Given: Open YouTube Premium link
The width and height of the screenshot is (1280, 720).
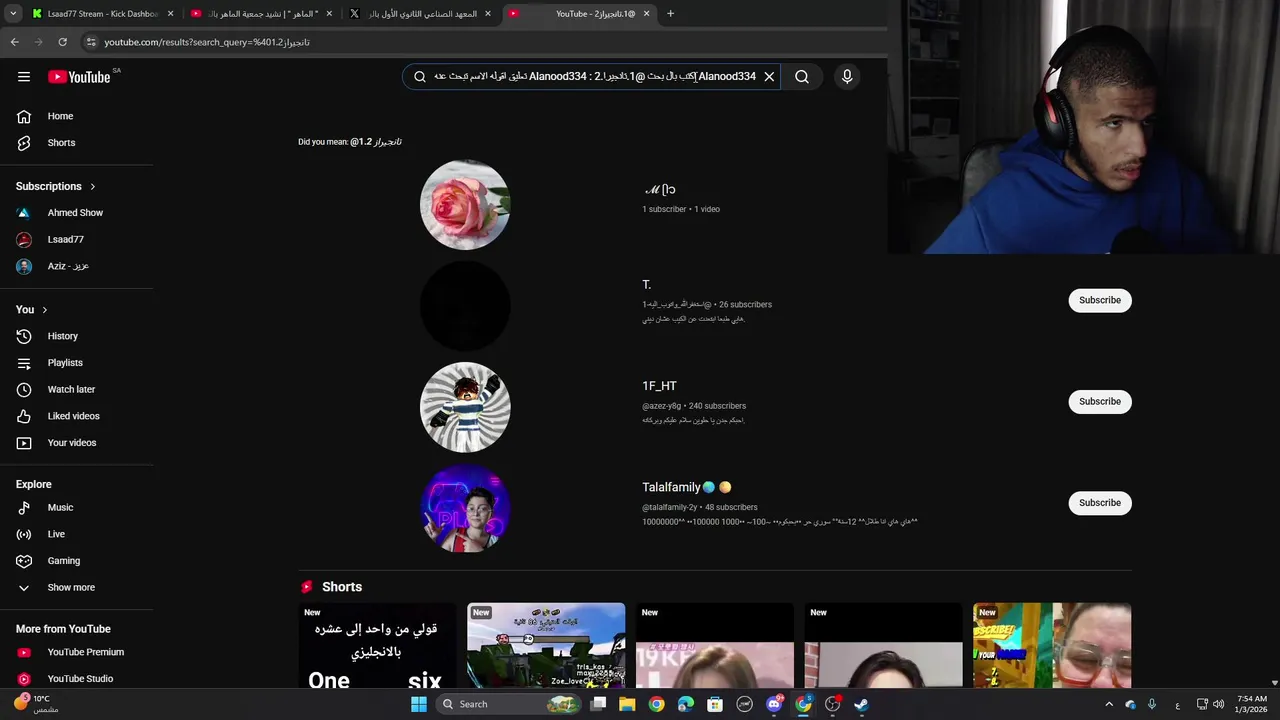Looking at the screenshot, I should pyautogui.click(x=85, y=652).
